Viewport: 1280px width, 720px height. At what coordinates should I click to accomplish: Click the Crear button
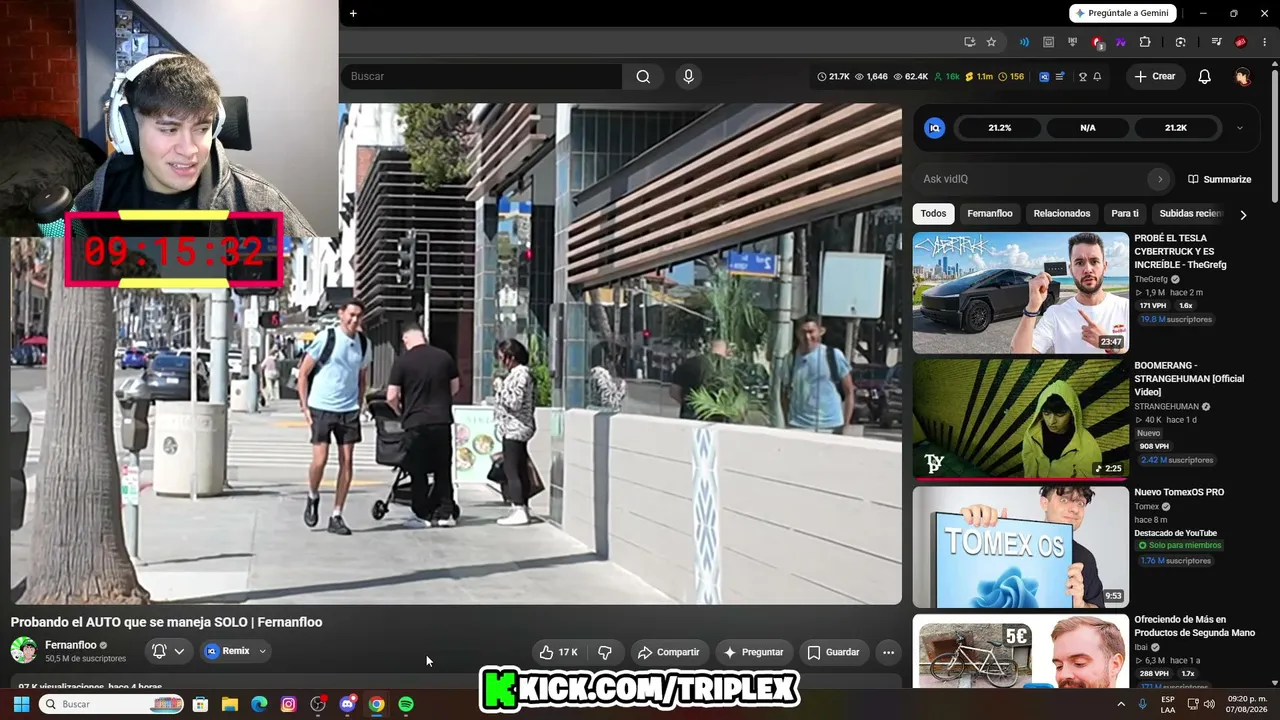(x=1155, y=77)
